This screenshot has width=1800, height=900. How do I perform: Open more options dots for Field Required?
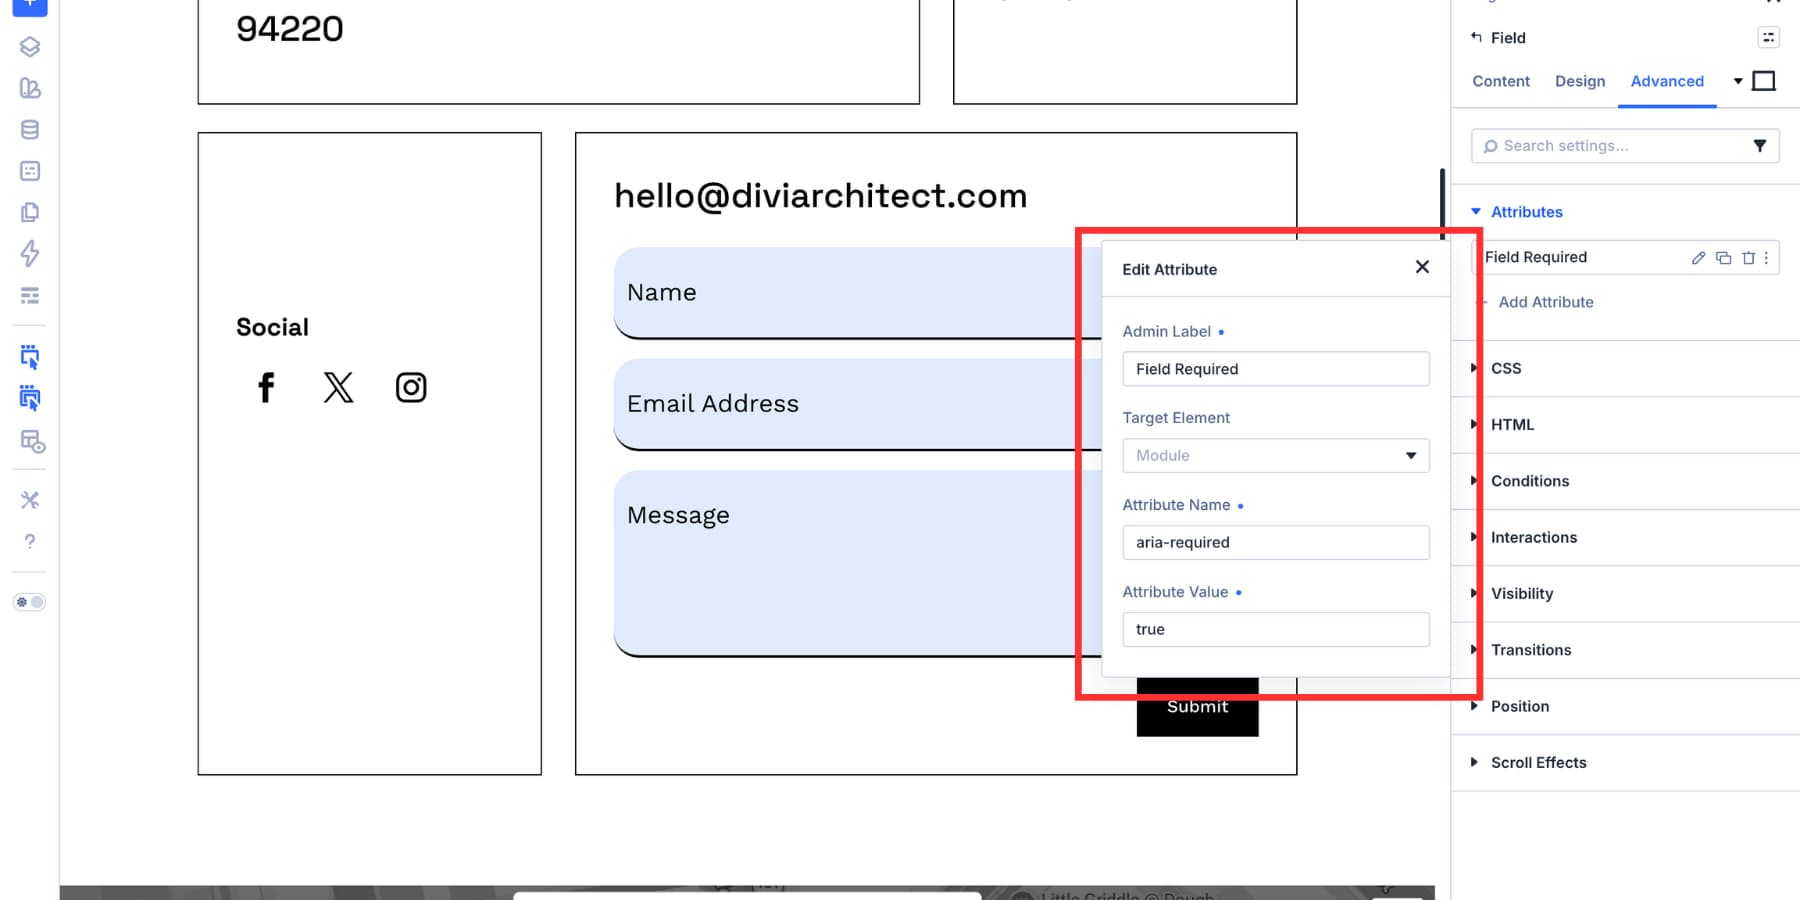coord(1767,258)
